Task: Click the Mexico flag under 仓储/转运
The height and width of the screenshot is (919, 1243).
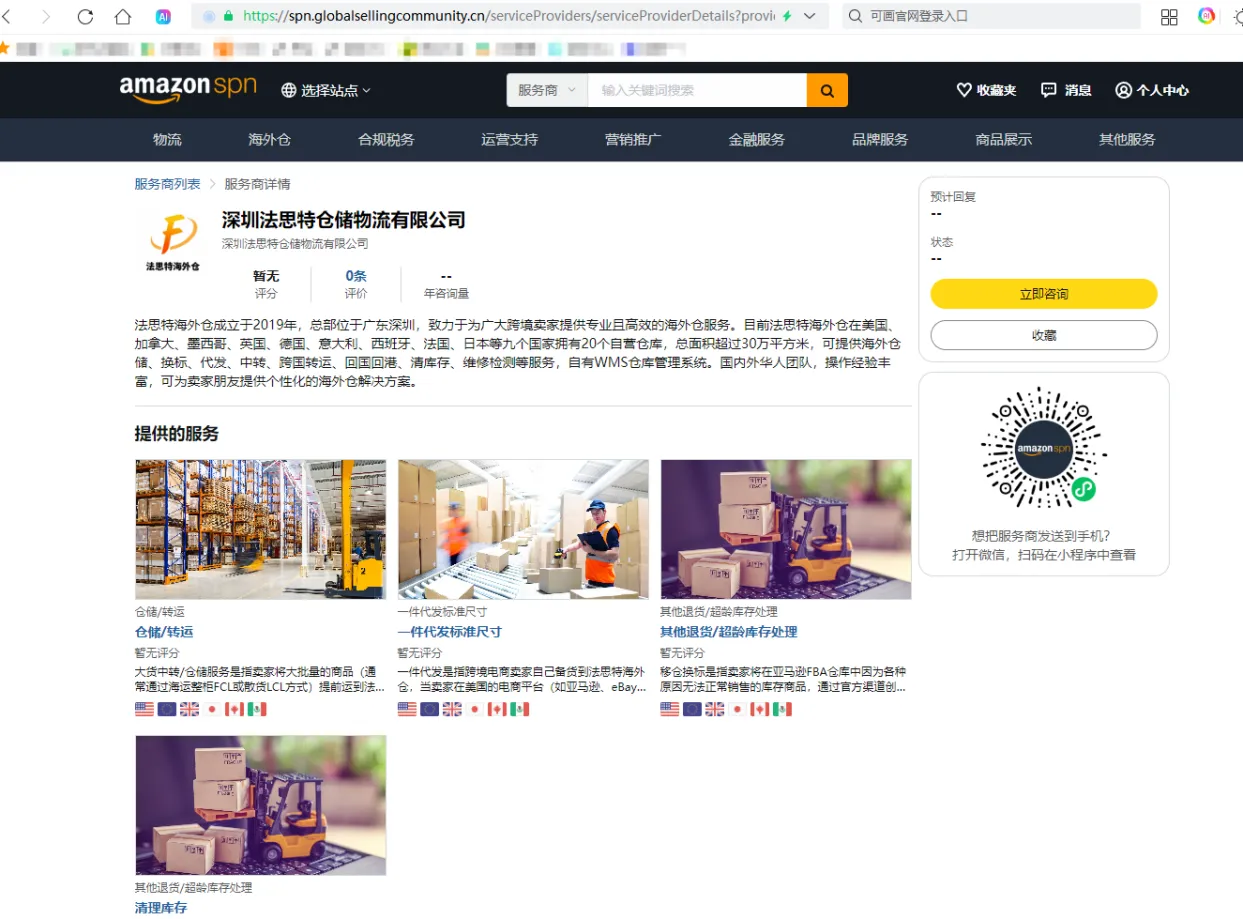Action: (257, 709)
